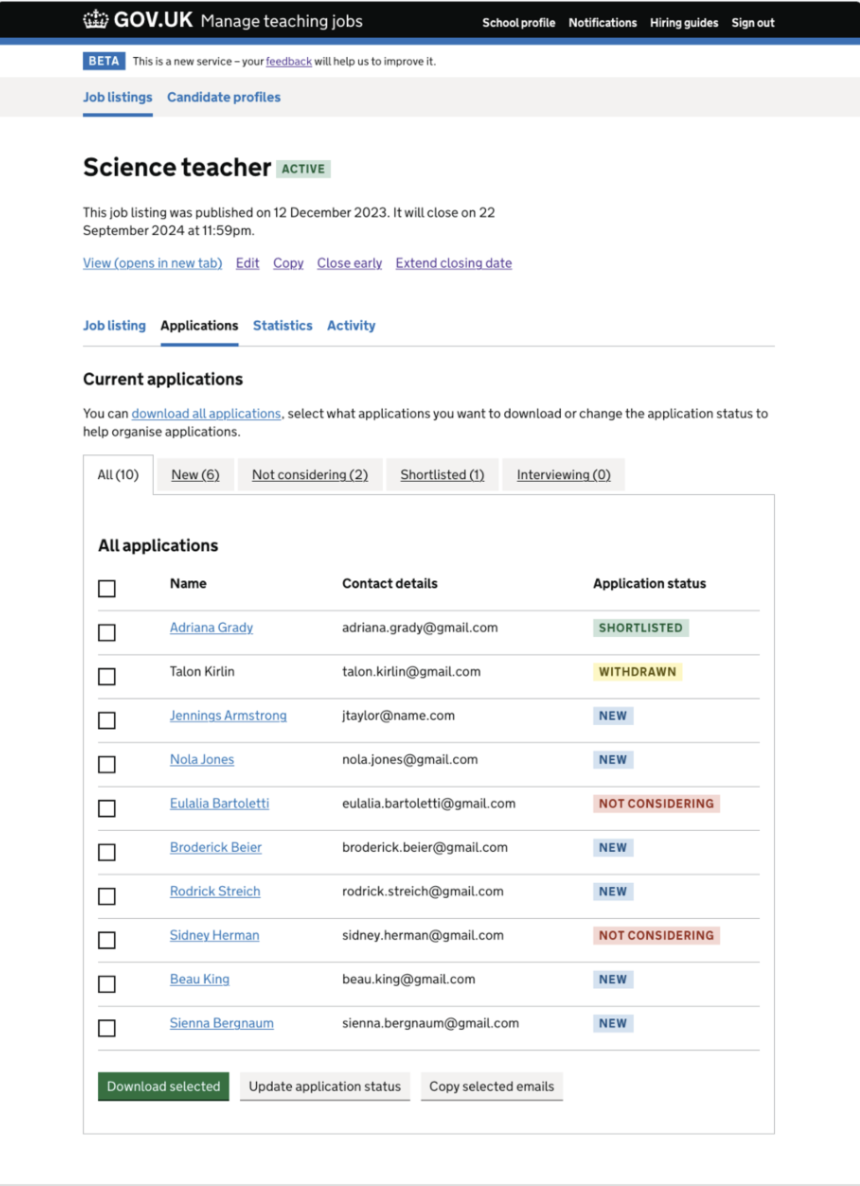
Task: Click Update application status button
Action: [x=325, y=1087]
